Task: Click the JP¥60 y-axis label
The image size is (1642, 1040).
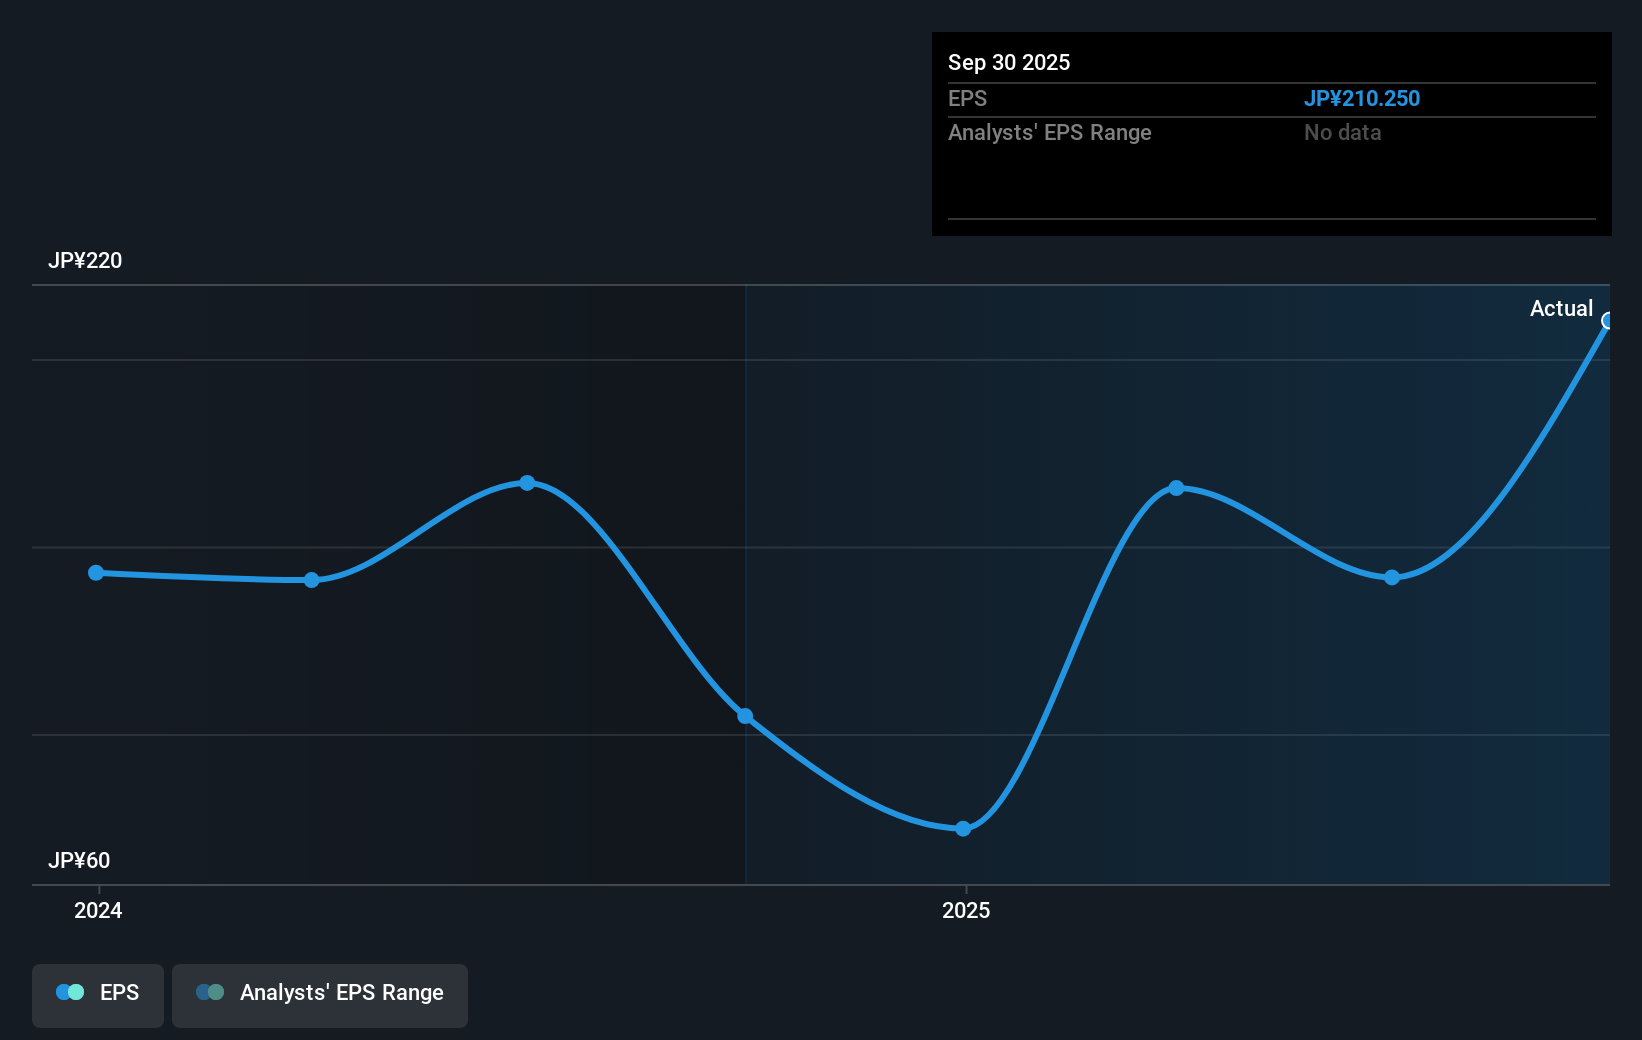Action: (x=79, y=861)
